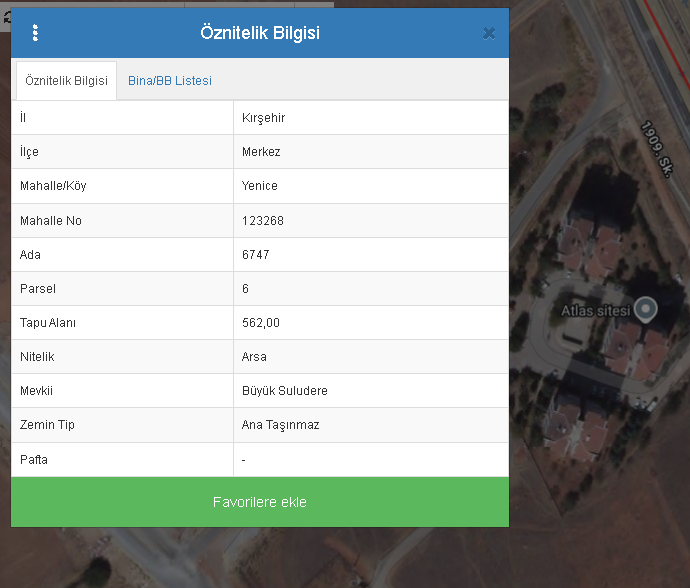This screenshot has height=588, width=690.
Task: Select the Yenice neighborhood value
Action: 260,186
